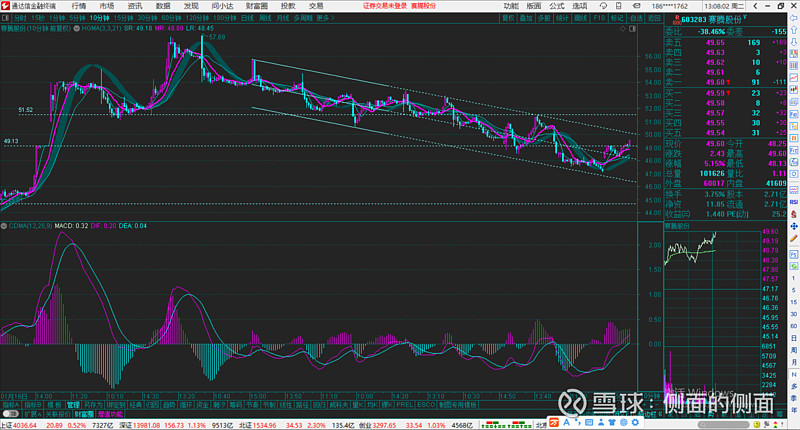Select the 模板 tab
The width and height of the screenshot is (800, 430).
(55, 404)
